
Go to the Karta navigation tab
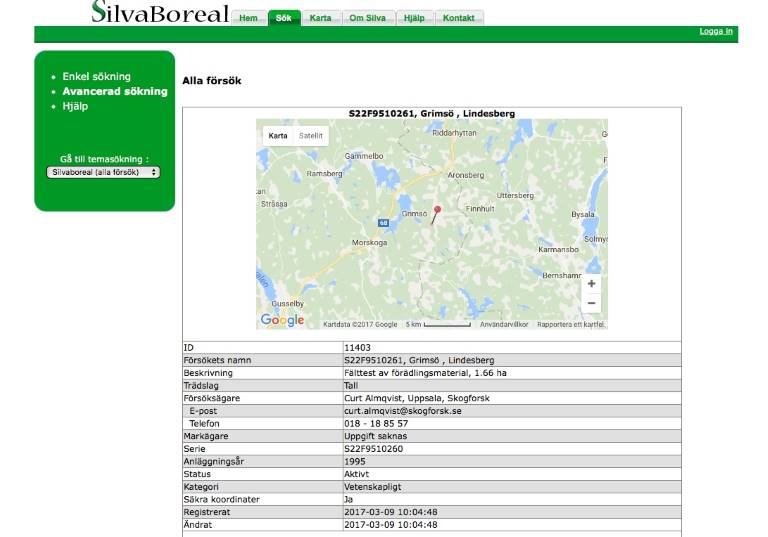pyautogui.click(x=320, y=18)
